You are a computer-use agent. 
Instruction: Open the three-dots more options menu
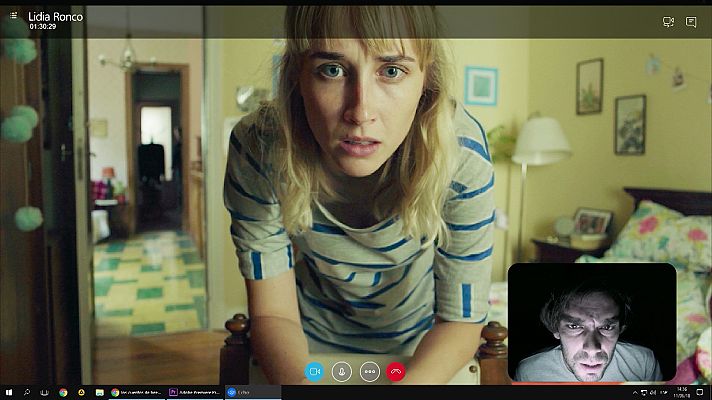click(370, 371)
